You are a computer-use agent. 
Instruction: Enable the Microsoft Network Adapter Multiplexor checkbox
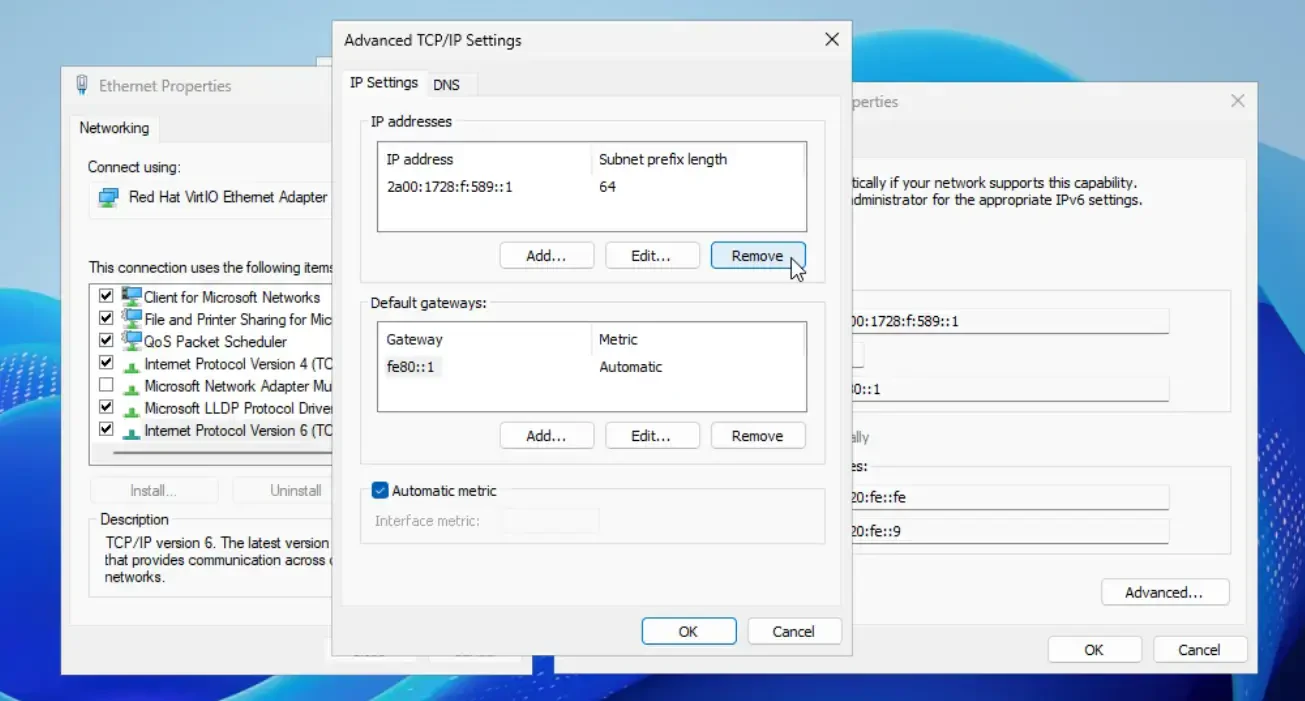click(106, 386)
